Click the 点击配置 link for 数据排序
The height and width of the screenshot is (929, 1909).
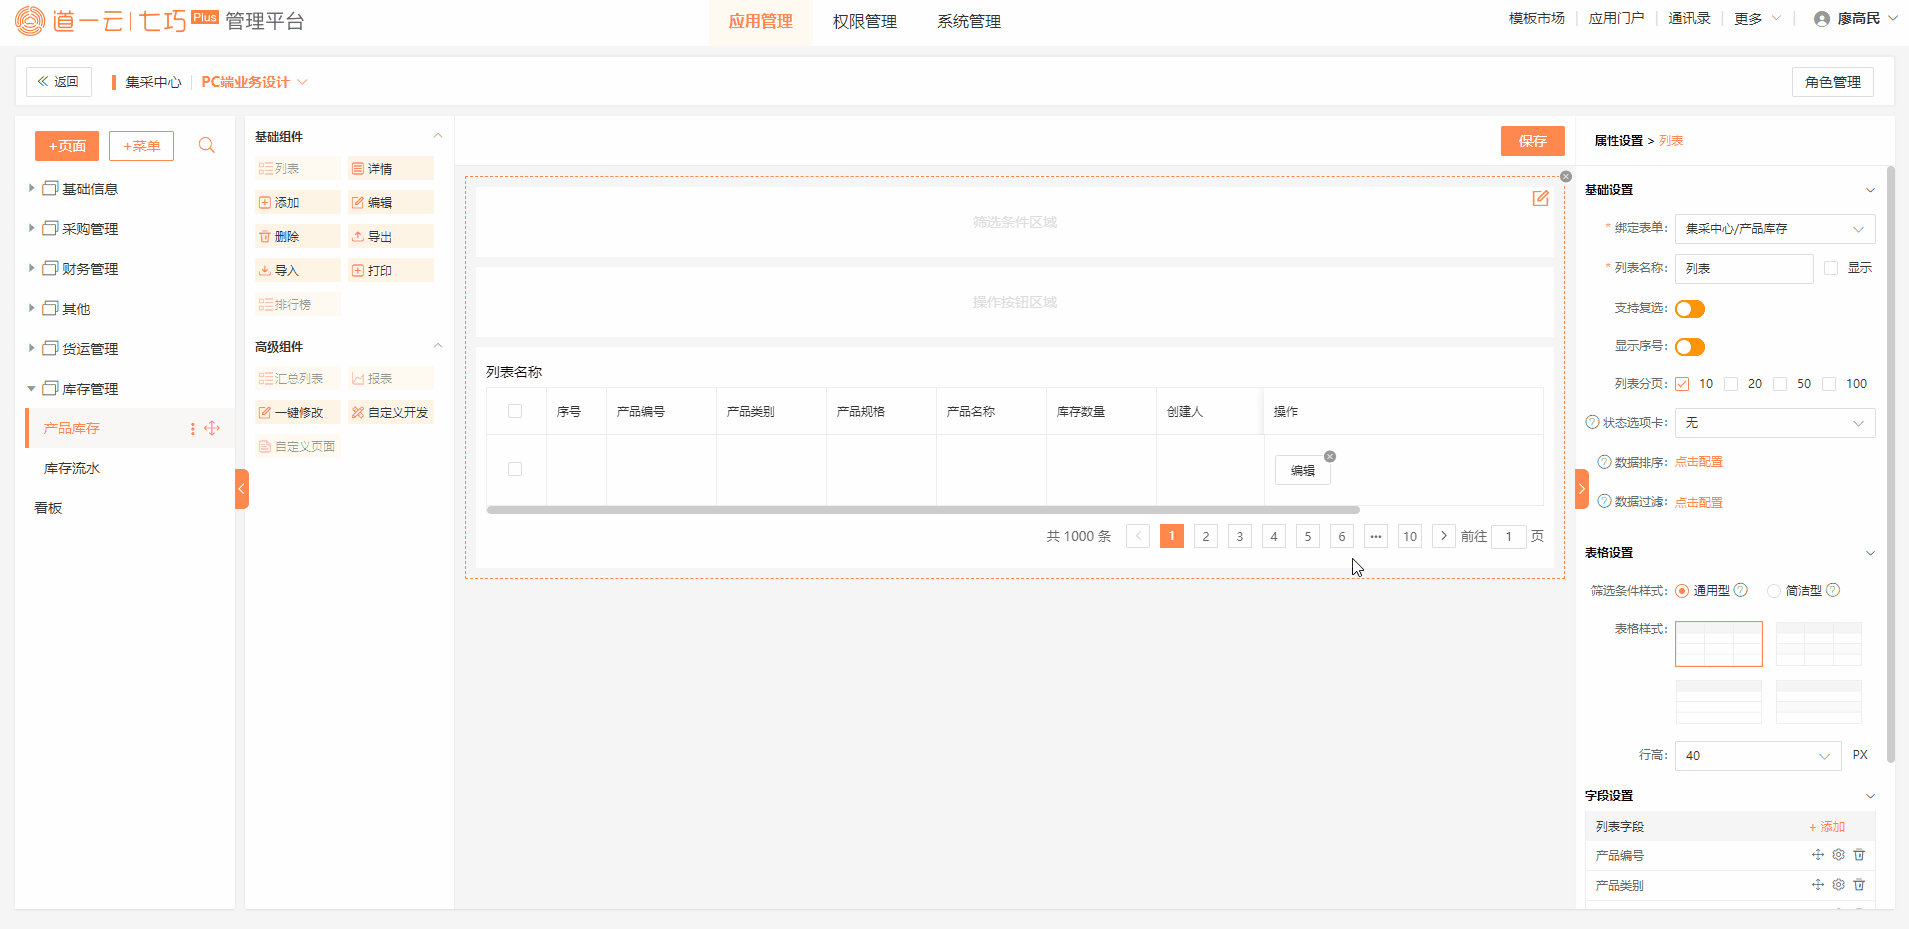(1698, 462)
